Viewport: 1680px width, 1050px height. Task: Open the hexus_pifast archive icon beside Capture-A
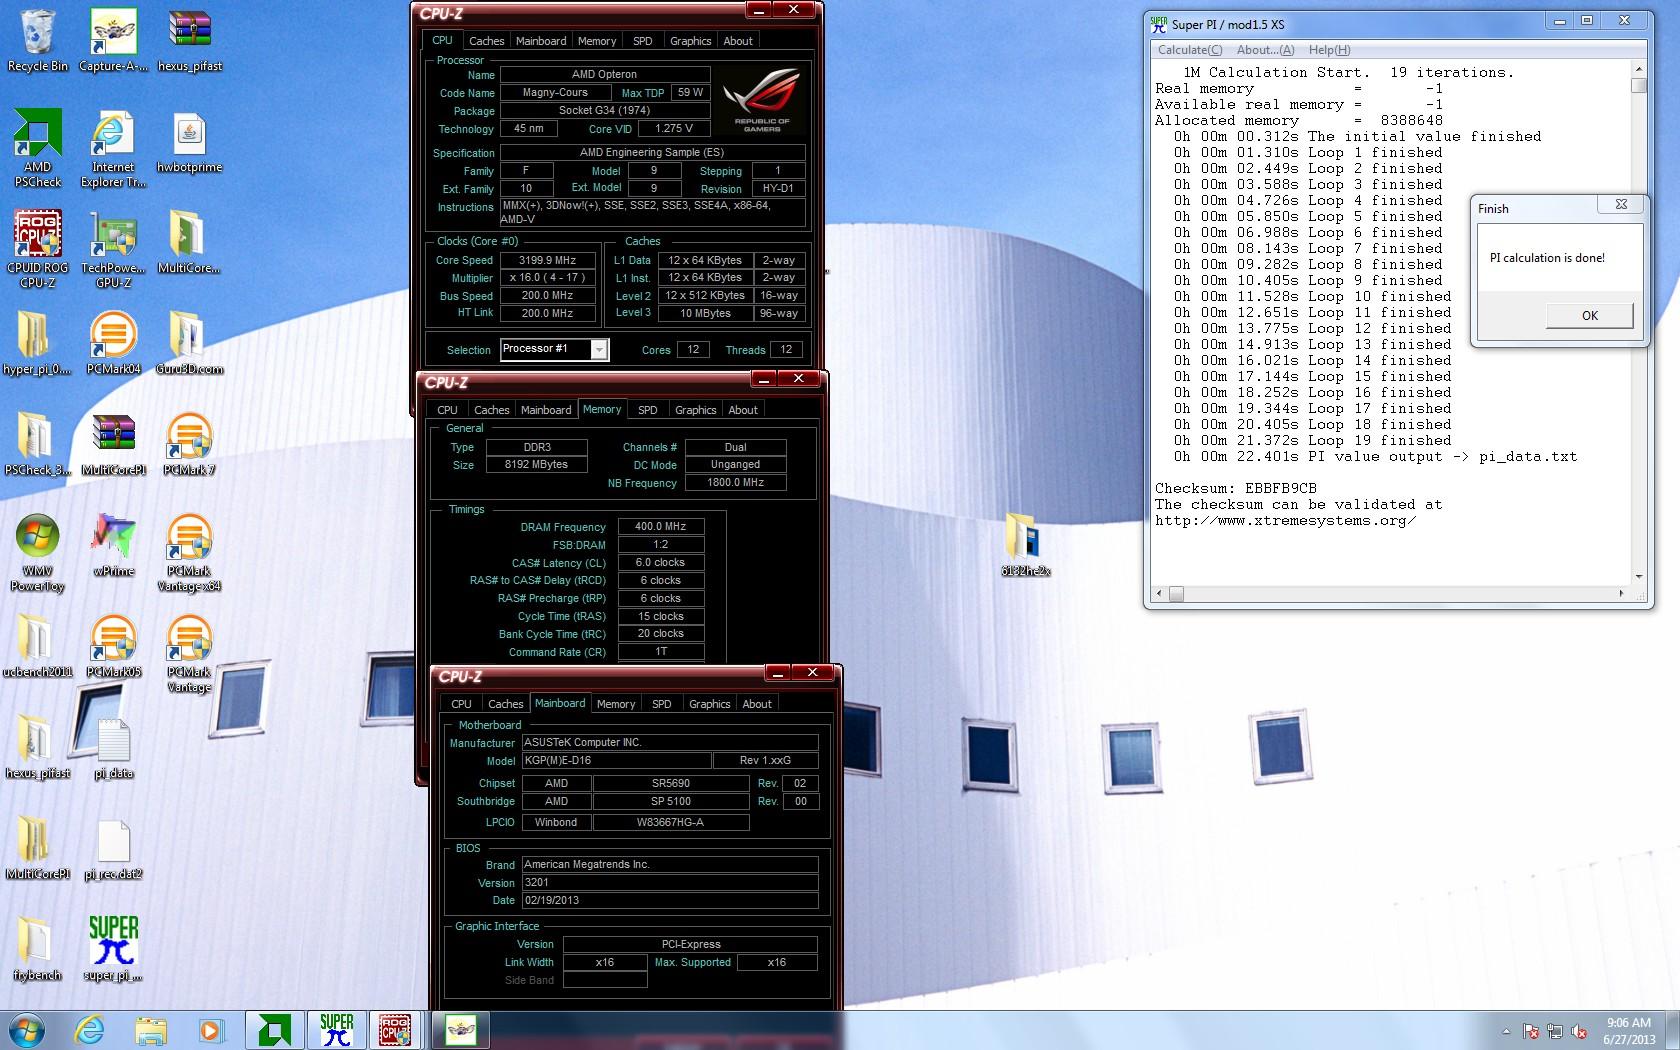[x=189, y=40]
